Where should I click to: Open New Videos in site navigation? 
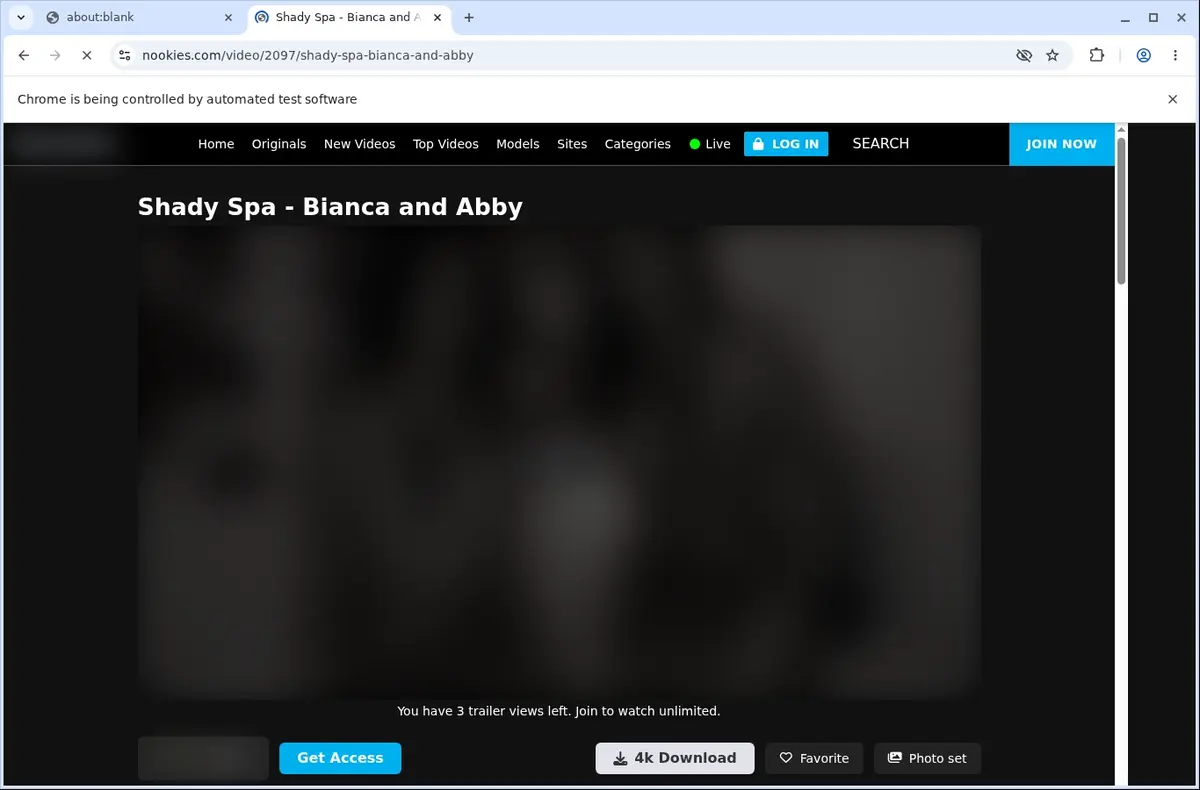point(360,144)
